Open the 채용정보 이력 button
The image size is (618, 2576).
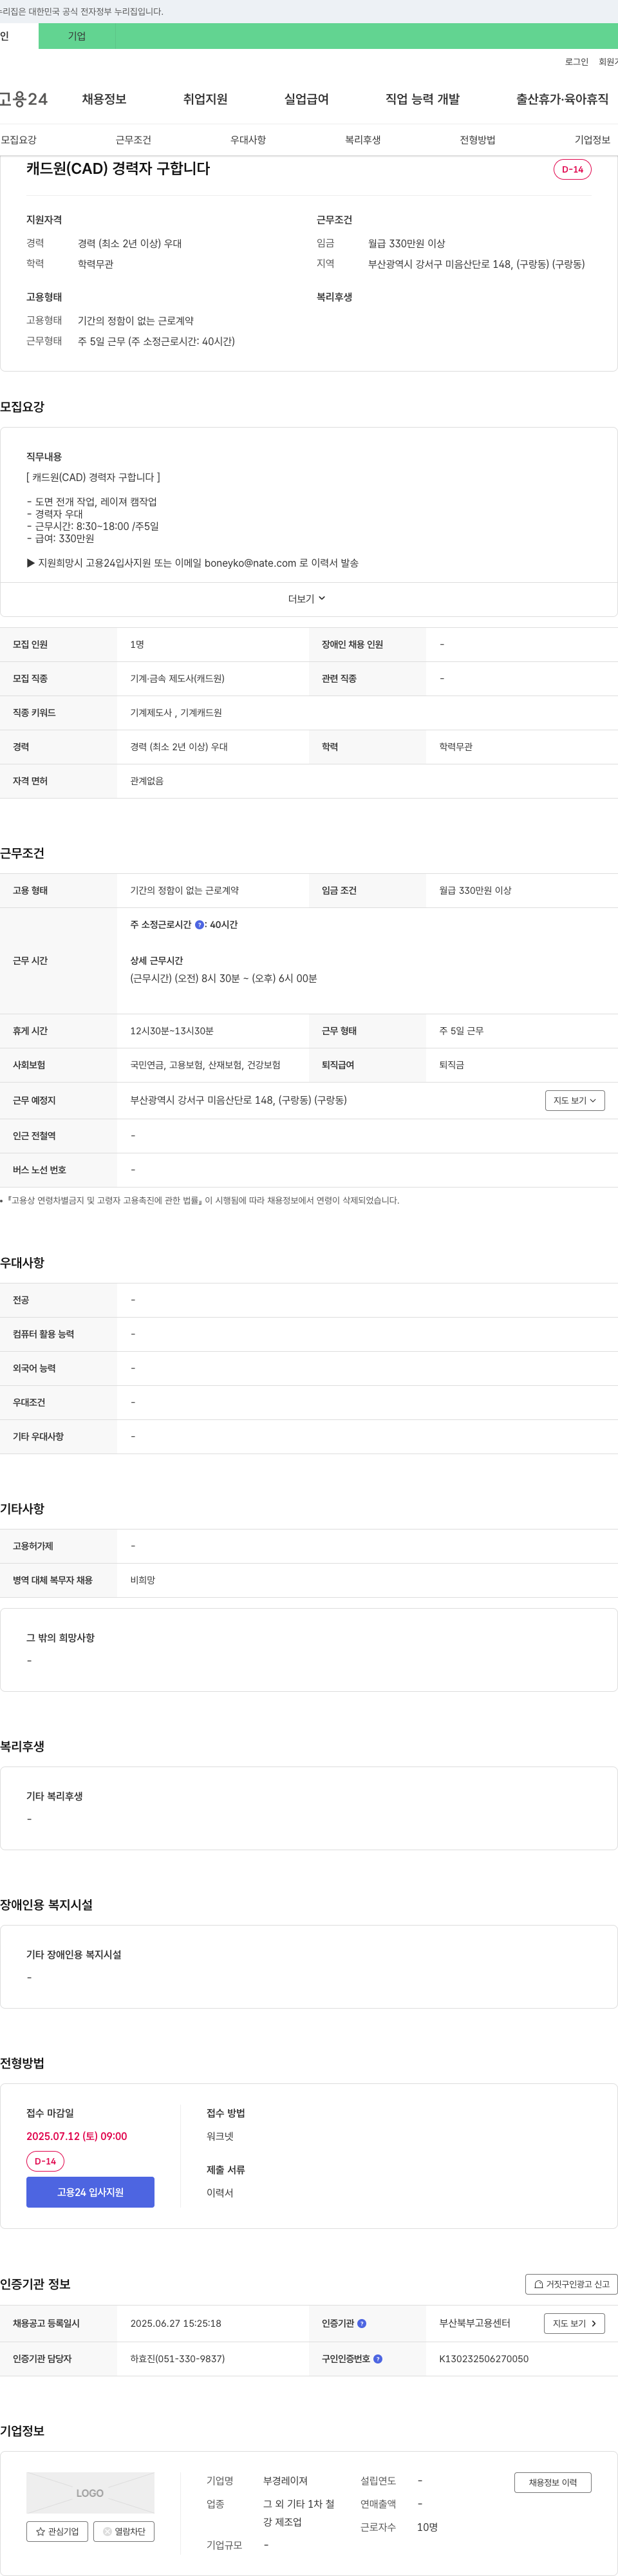click(553, 2482)
